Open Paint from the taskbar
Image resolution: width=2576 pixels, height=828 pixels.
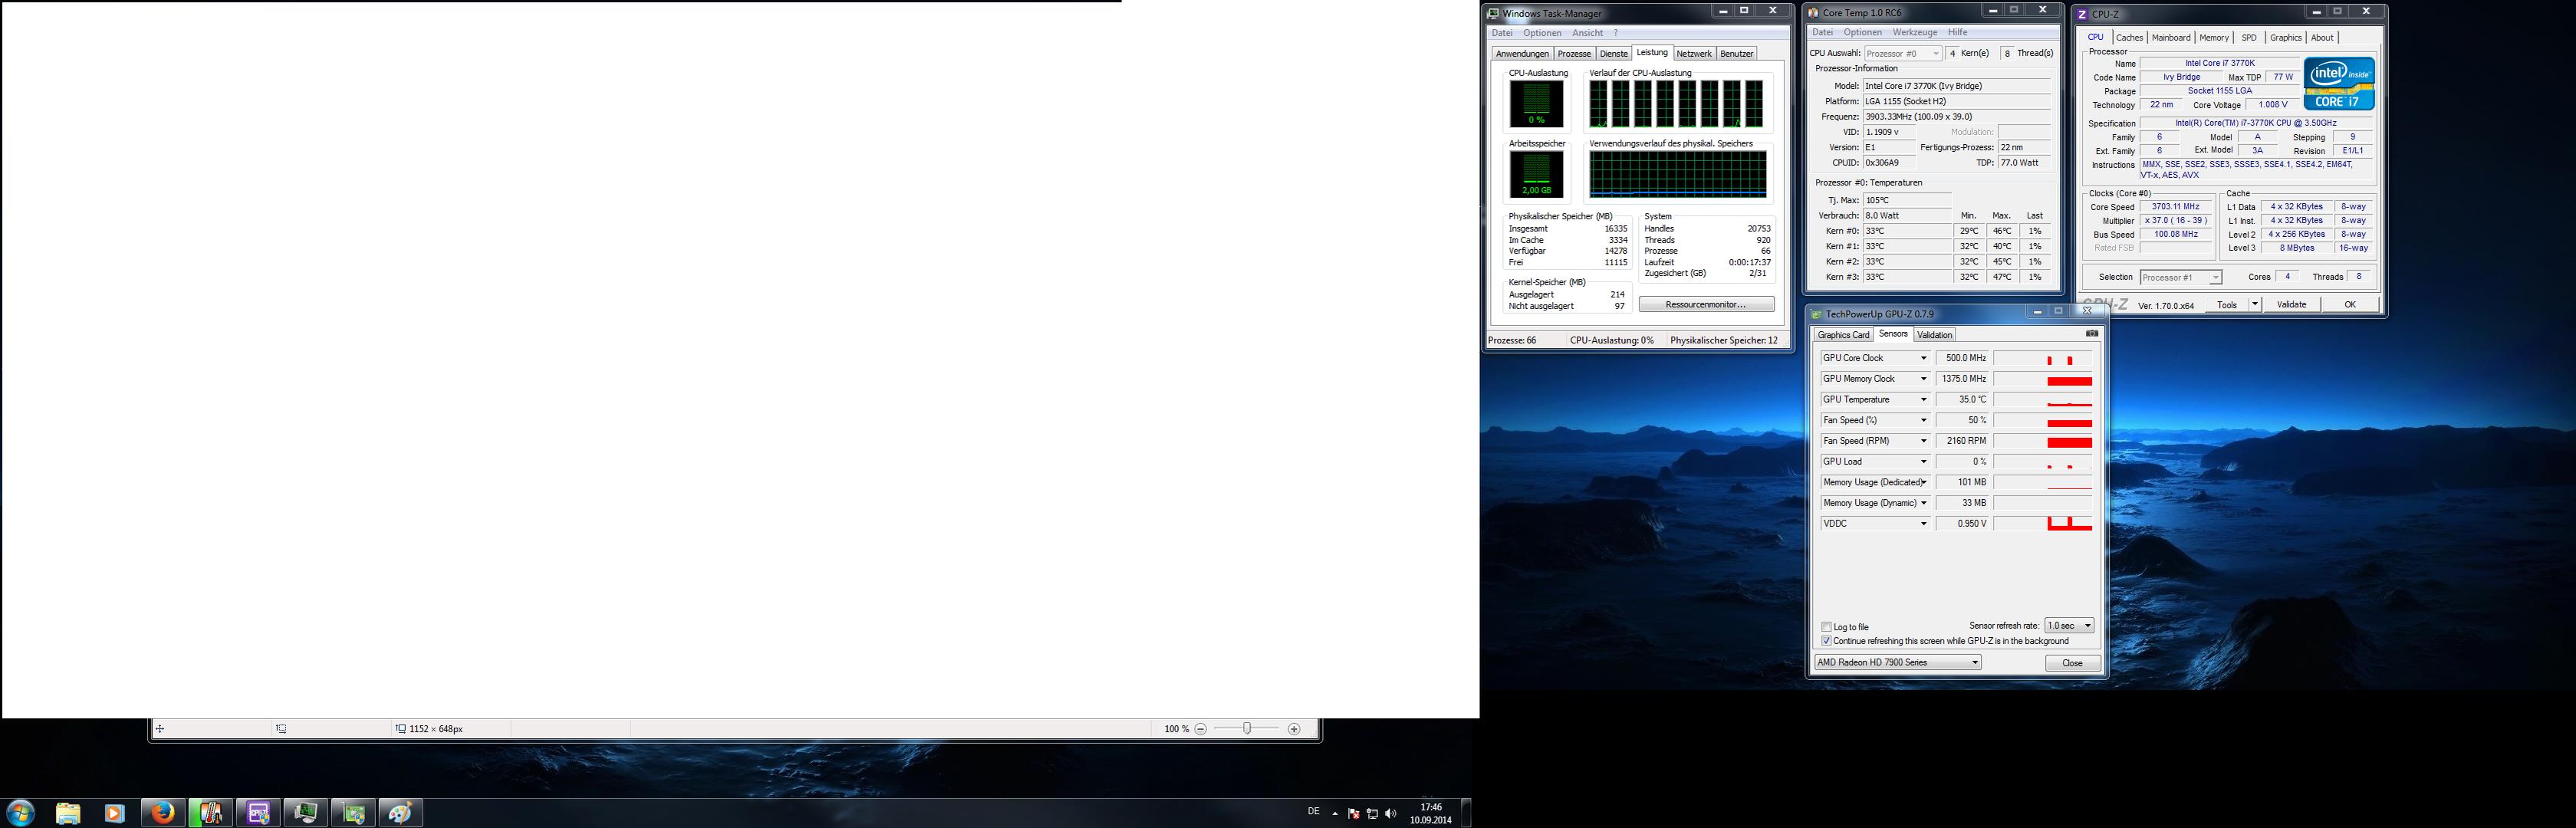(401, 813)
